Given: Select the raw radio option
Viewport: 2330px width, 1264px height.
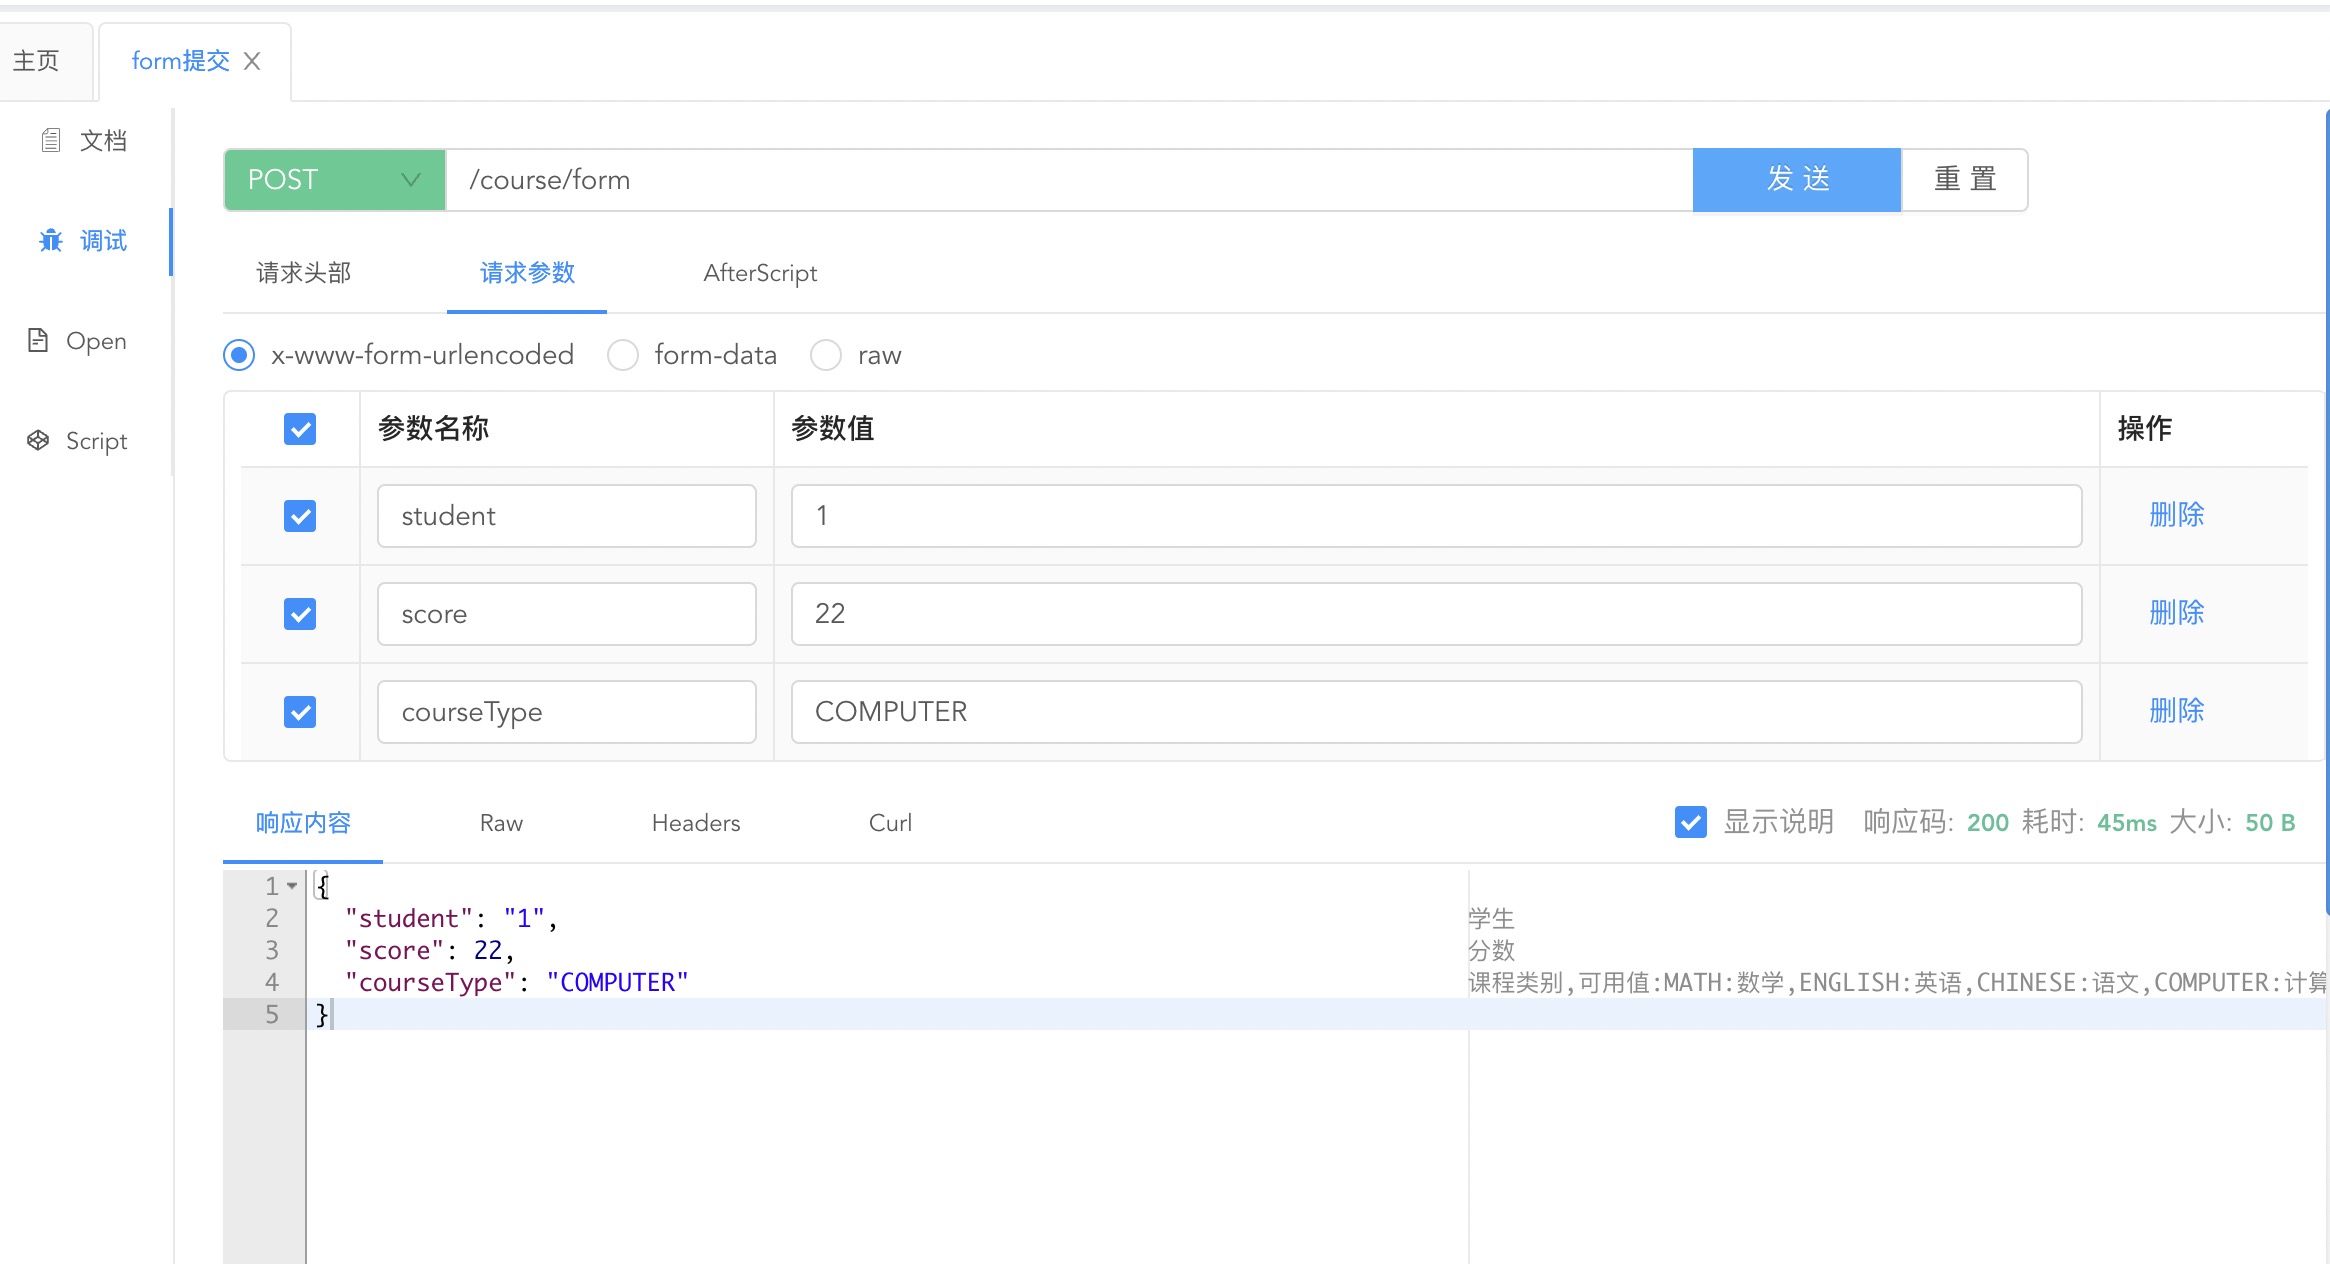Looking at the screenshot, I should [826, 355].
